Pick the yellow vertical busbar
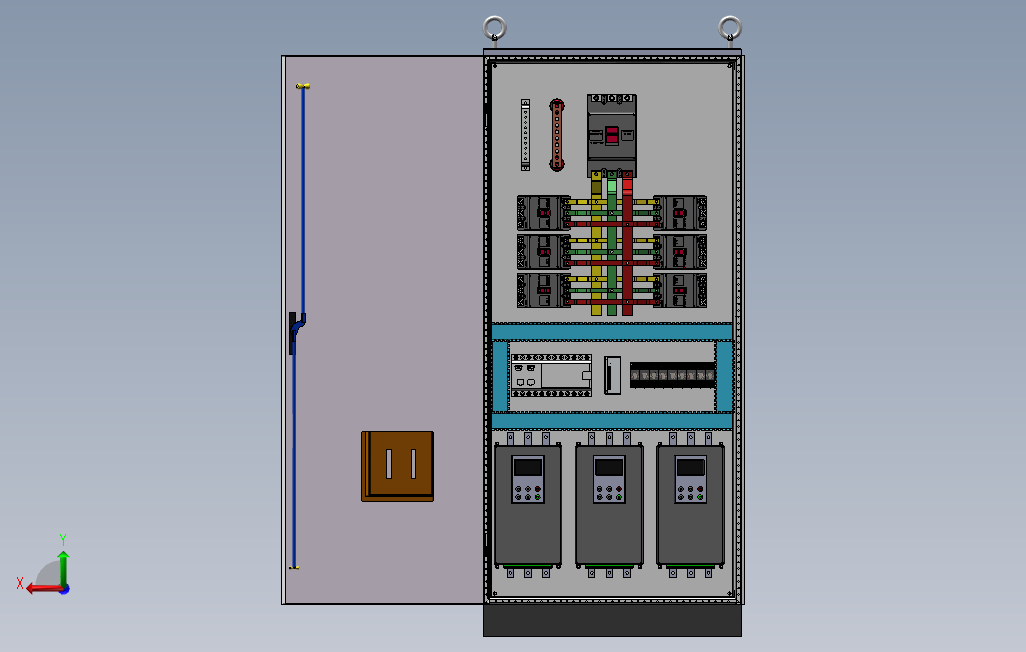This screenshot has height=652, width=1026. pyautogui.click(x=596, y=245)
